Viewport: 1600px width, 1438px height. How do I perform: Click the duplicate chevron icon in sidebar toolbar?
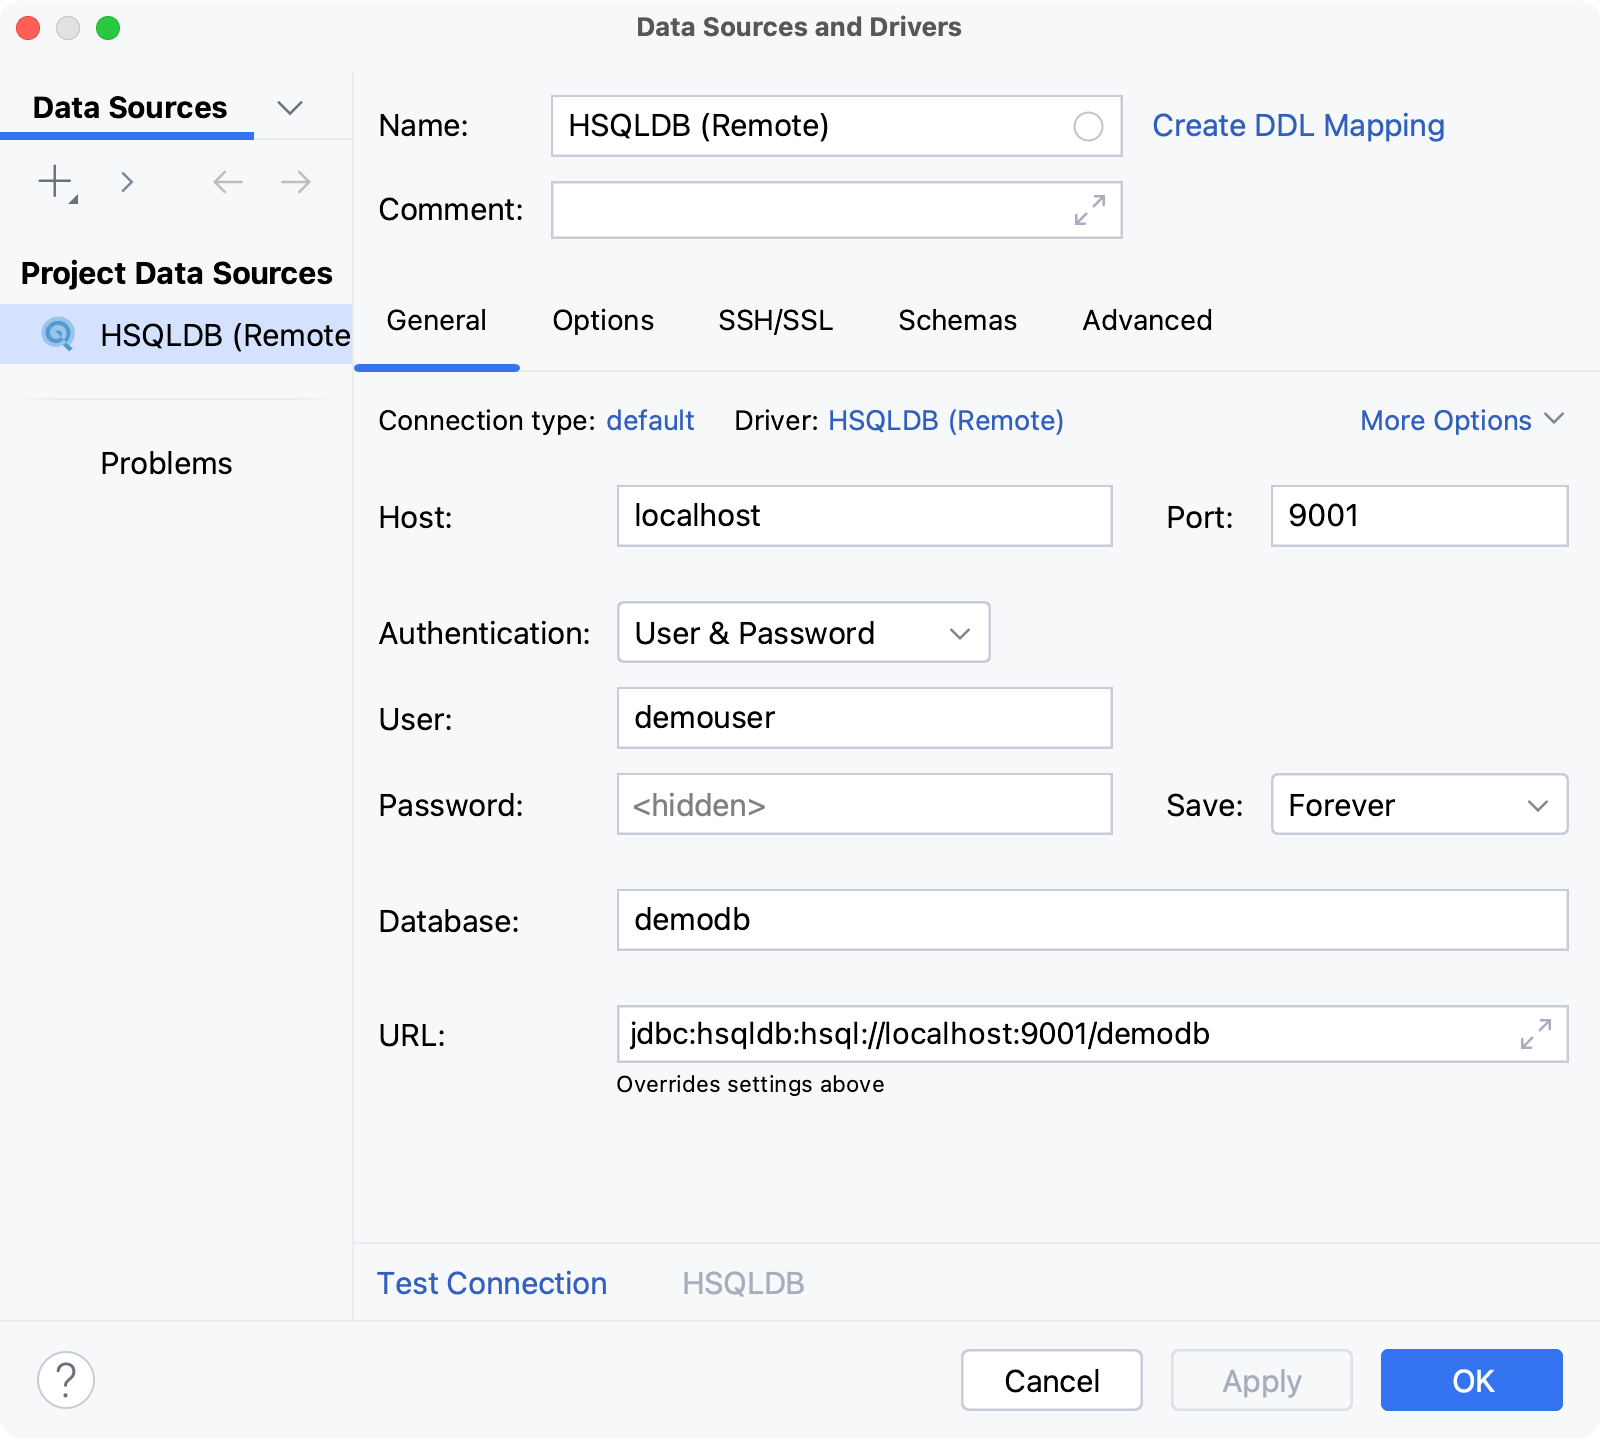tap(127, 182)
